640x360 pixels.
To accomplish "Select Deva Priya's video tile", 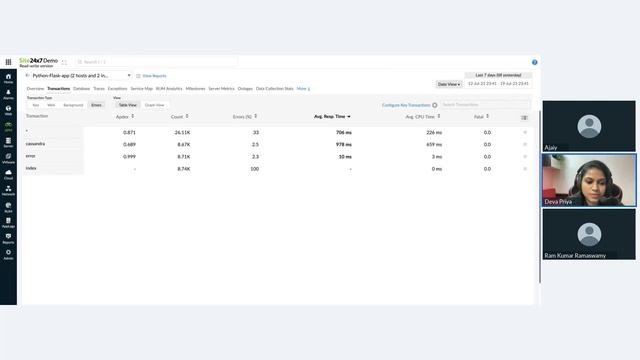I will coord(589,180).
